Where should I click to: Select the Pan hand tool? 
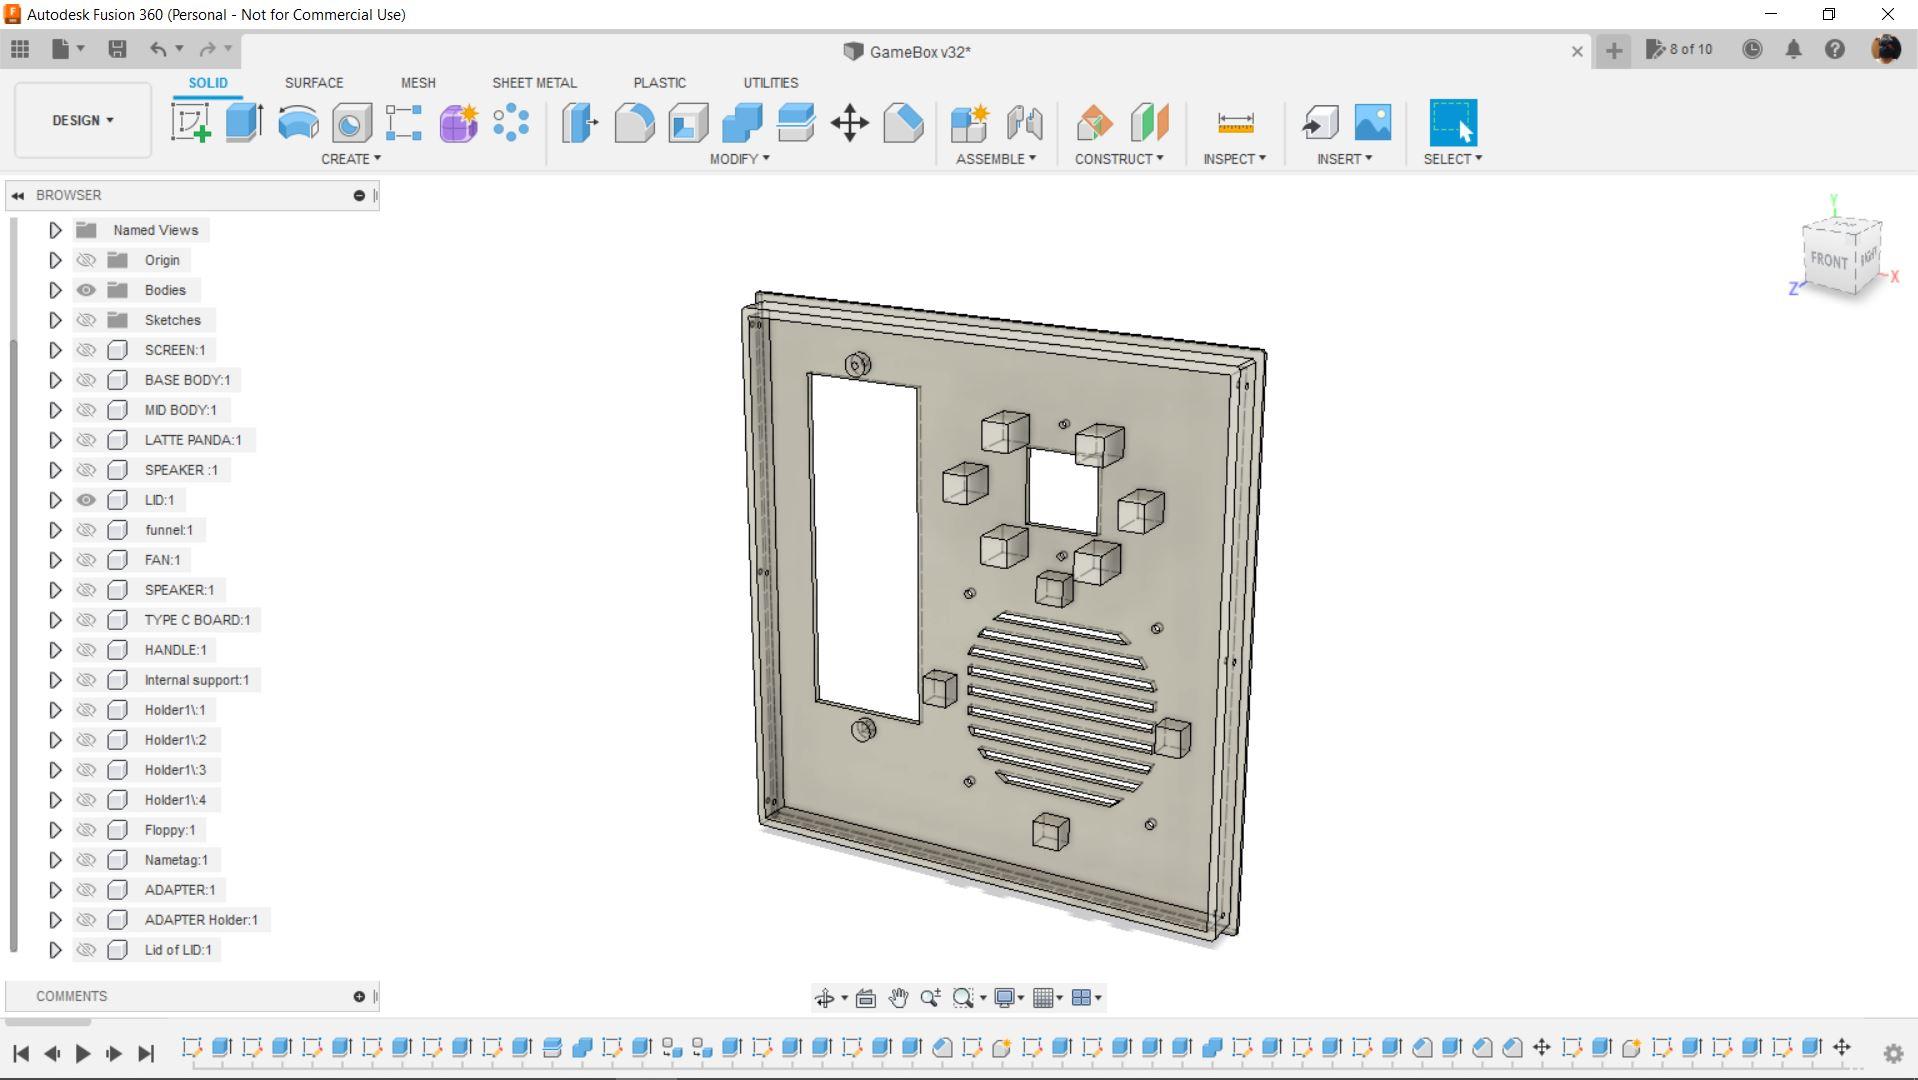(898, 998)
